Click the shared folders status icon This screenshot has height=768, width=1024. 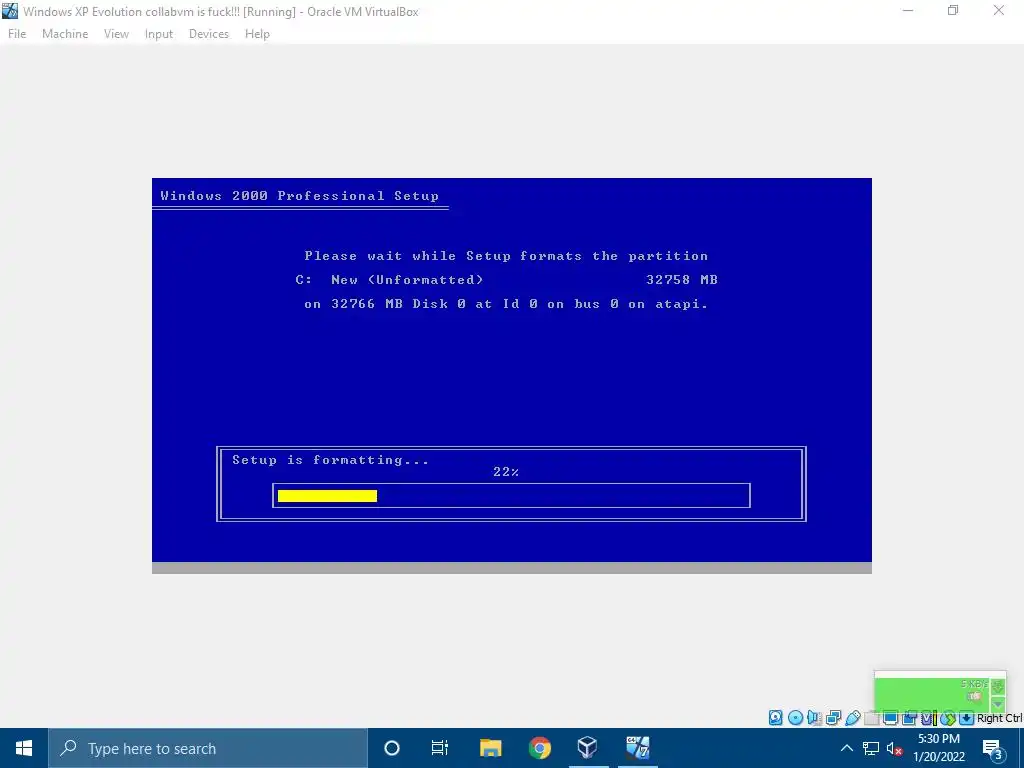871,718
